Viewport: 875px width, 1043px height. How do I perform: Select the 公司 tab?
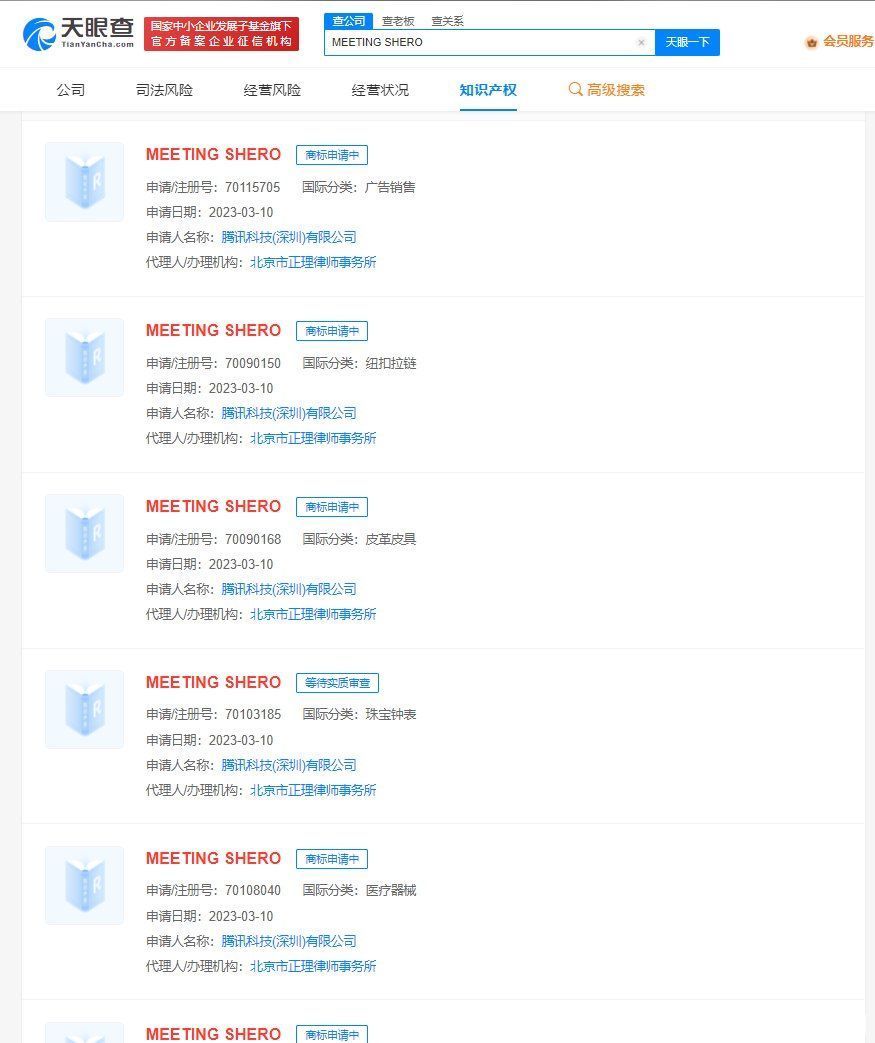coord(71,90)
